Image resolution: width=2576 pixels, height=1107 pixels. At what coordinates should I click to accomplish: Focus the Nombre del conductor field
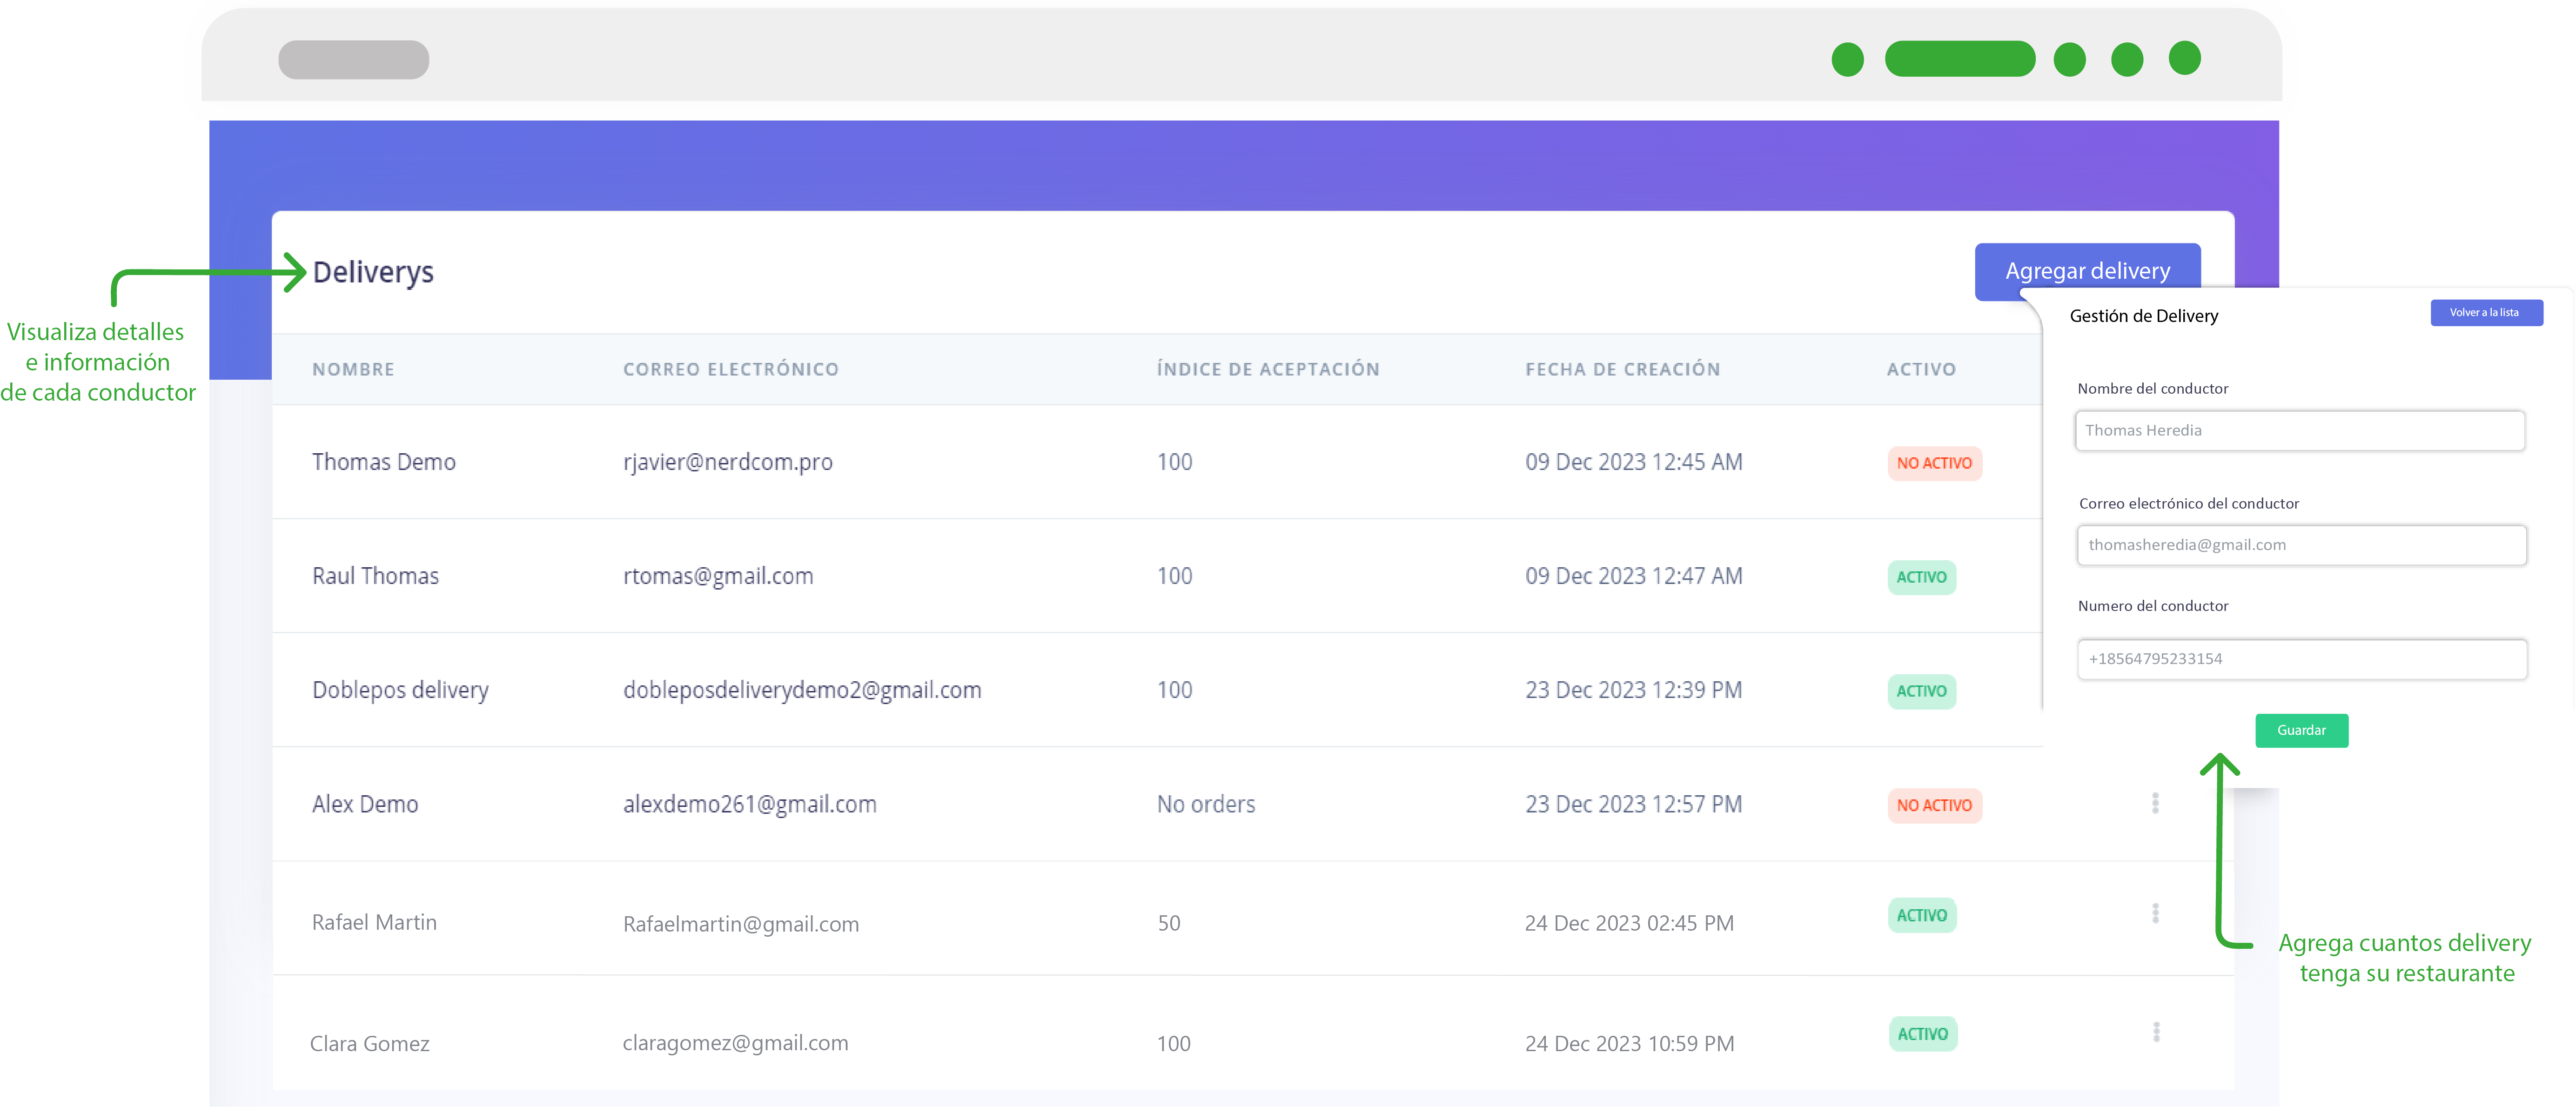(x=2299, y=430)
